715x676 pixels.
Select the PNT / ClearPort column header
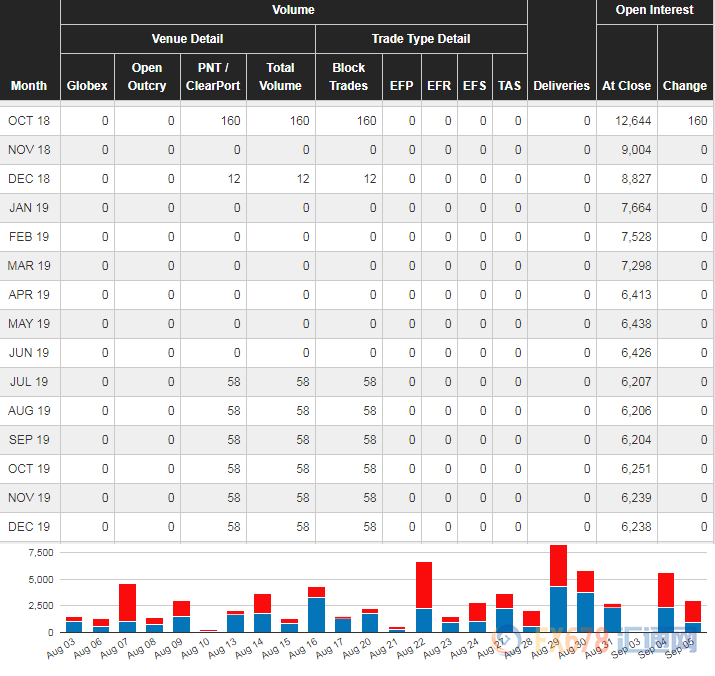click(213, 77)
